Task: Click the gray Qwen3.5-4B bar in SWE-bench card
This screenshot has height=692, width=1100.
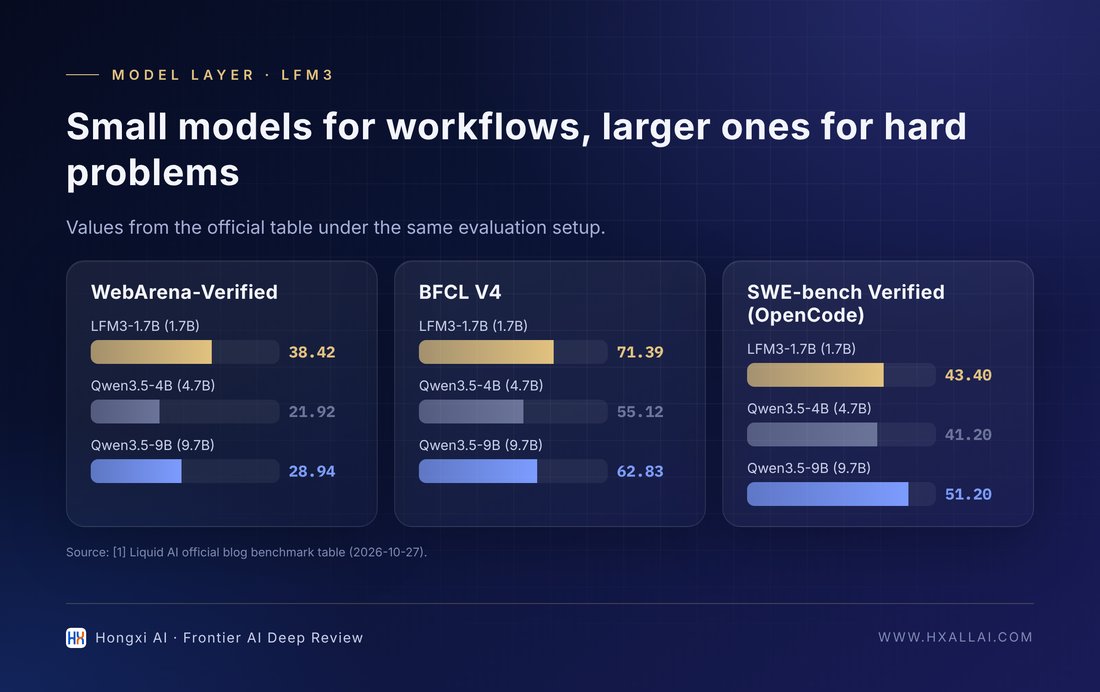Action: click(x=812, y=434)
